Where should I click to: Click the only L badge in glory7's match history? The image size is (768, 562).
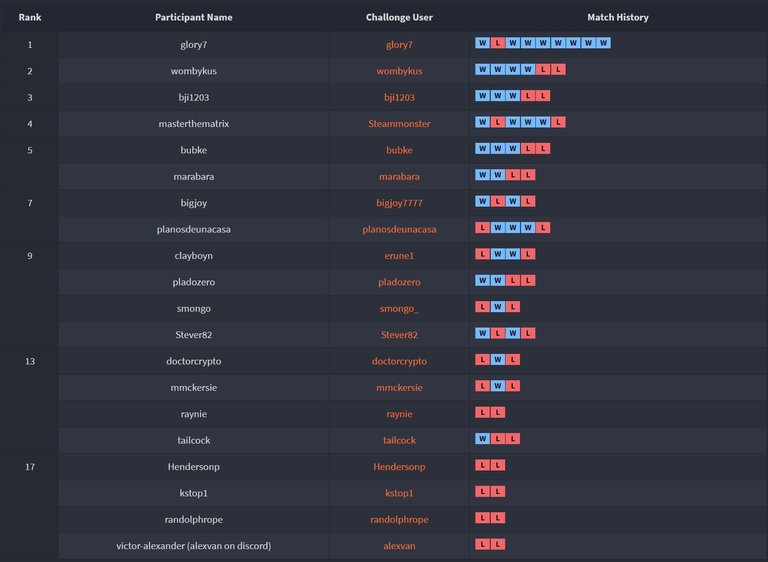coord(498,43)
